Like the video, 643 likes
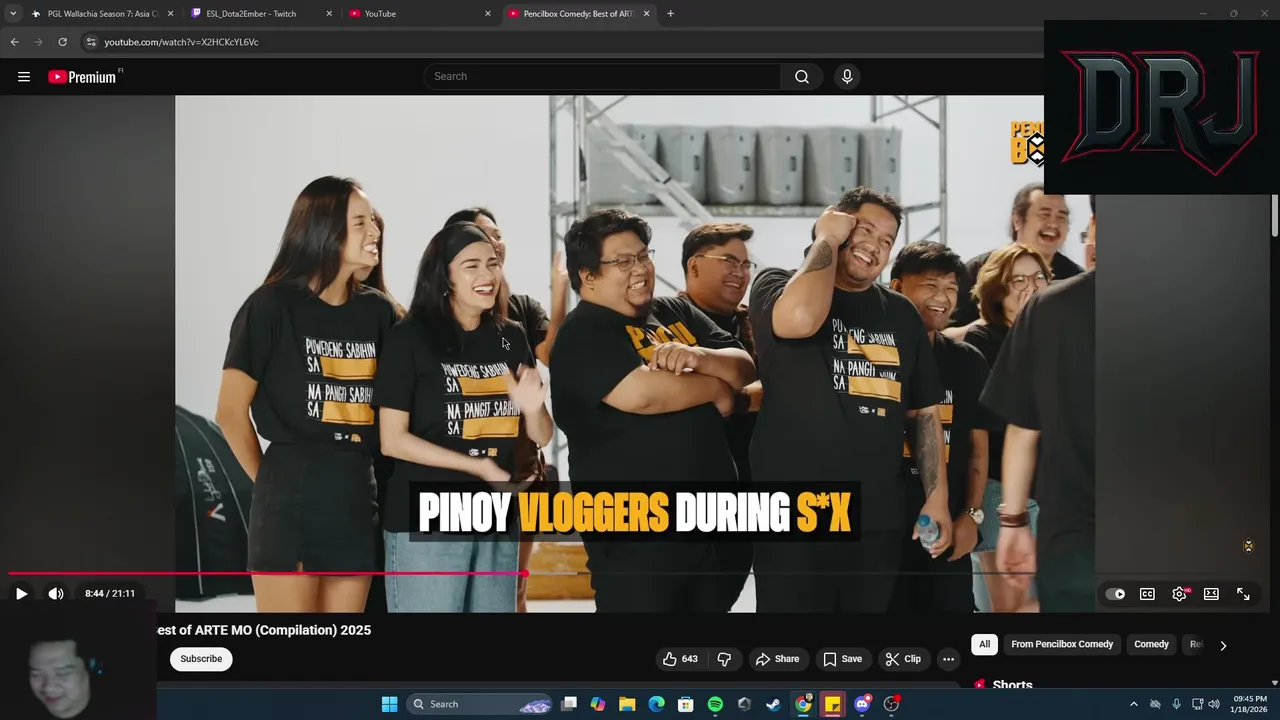 click(x=679, y=659)
